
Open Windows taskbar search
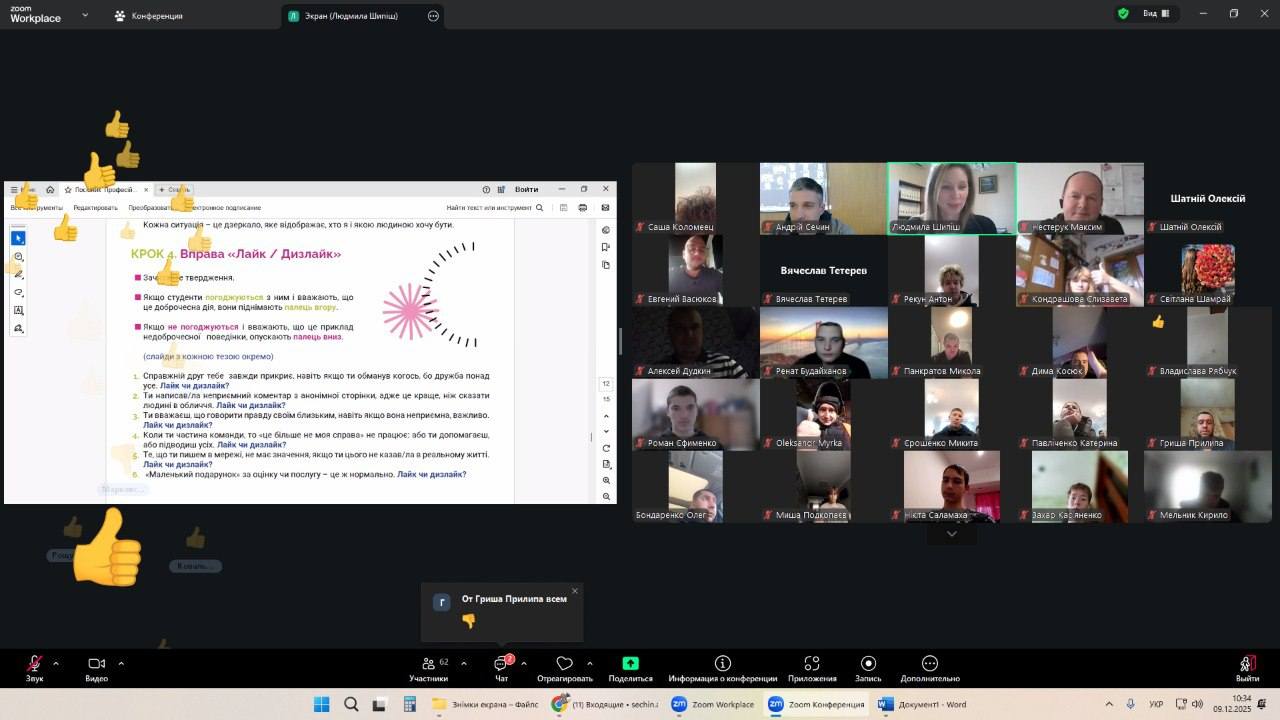pos(351,704)
